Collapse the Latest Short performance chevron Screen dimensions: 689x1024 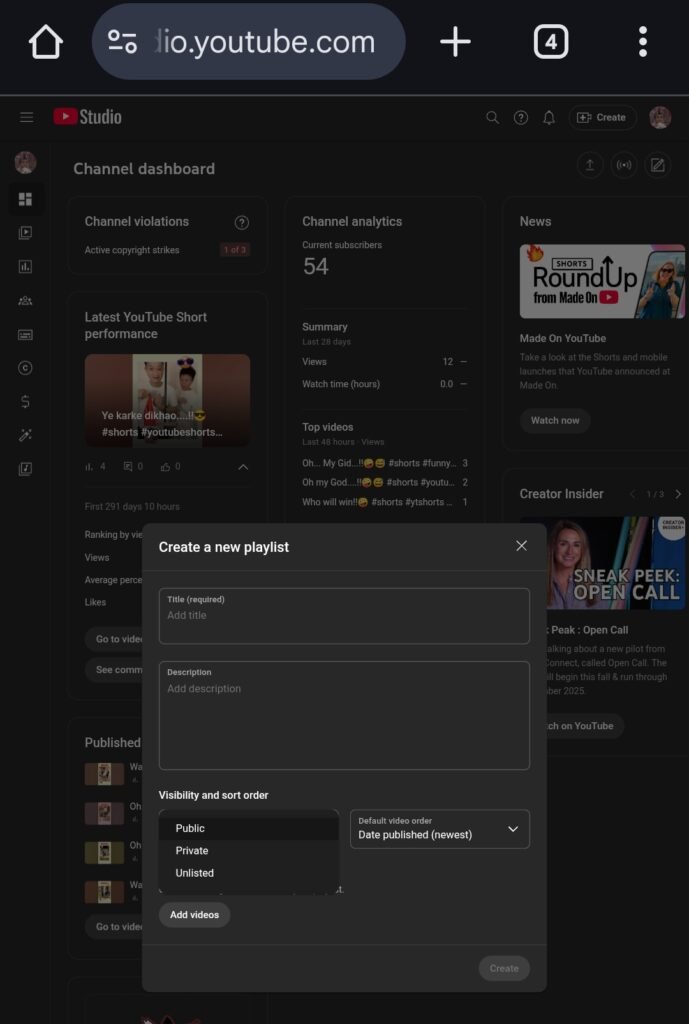(243, 467)
